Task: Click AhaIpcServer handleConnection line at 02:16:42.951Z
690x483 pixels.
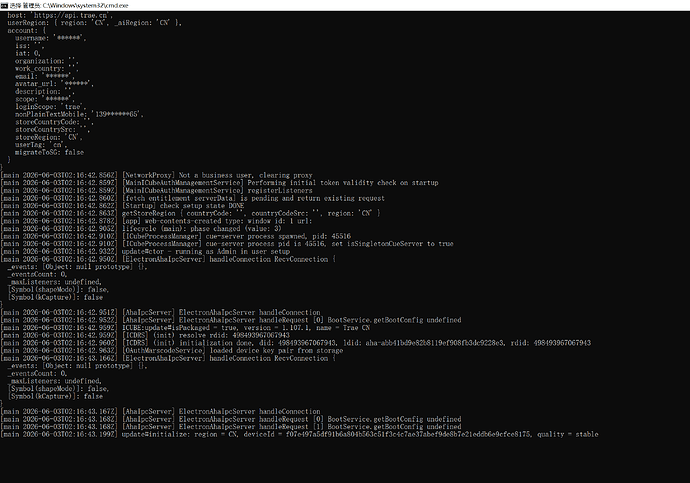Action: [160, 312]
